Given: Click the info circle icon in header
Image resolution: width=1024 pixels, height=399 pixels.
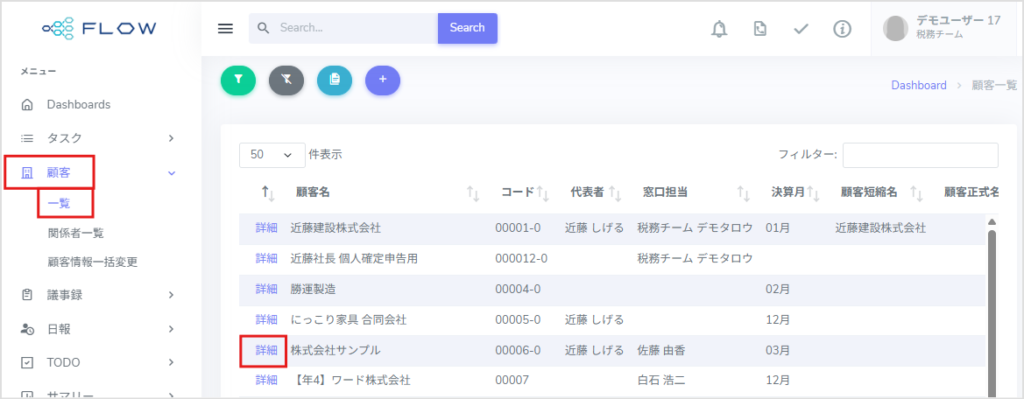Looking at the screenshot, I should tap(842, 29).
